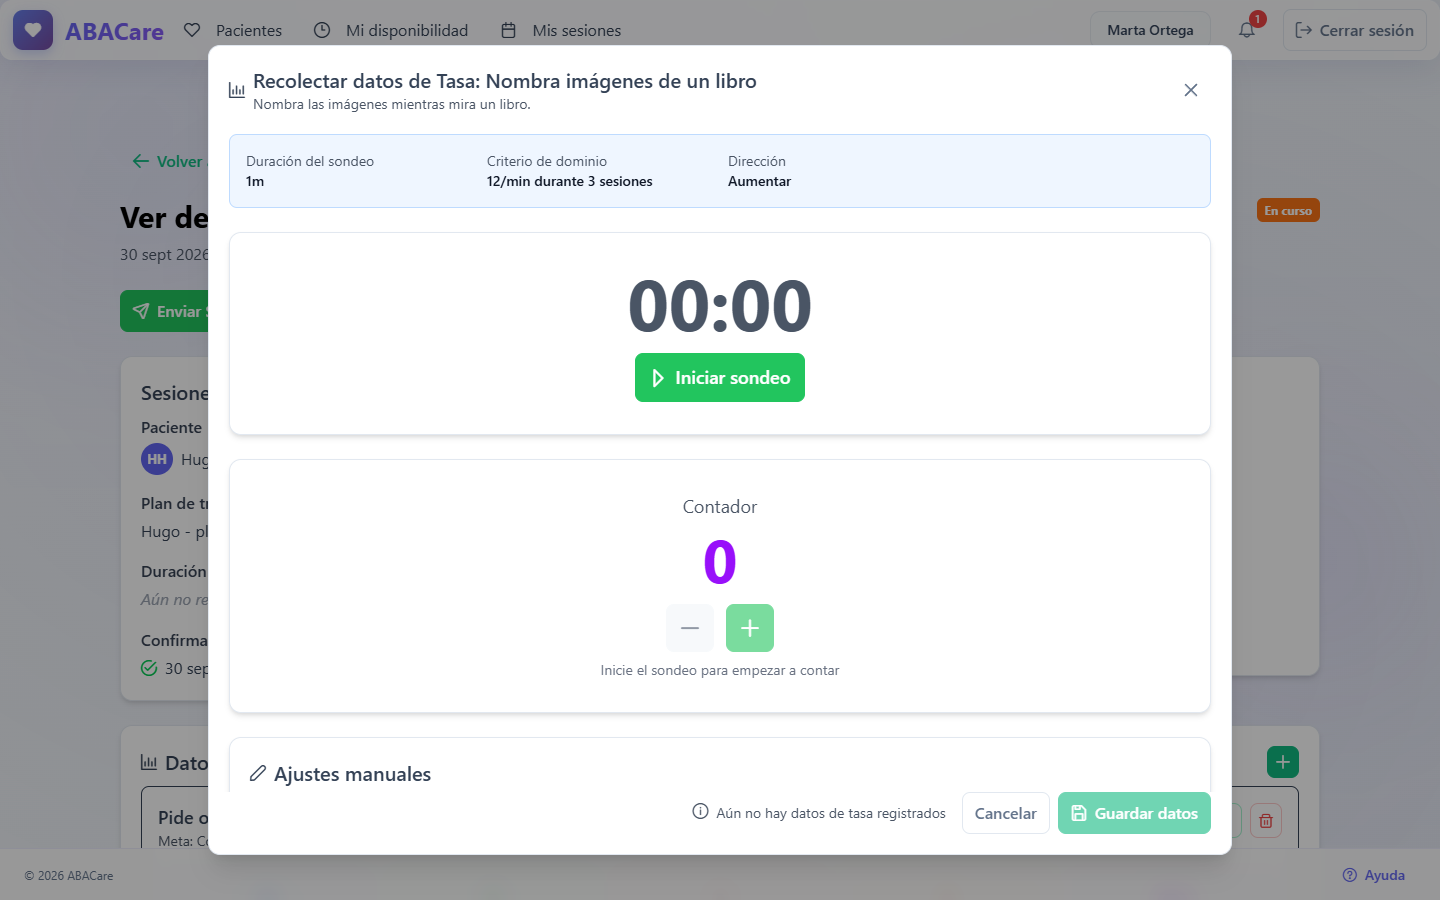Click the Contador label

[720, 507]
